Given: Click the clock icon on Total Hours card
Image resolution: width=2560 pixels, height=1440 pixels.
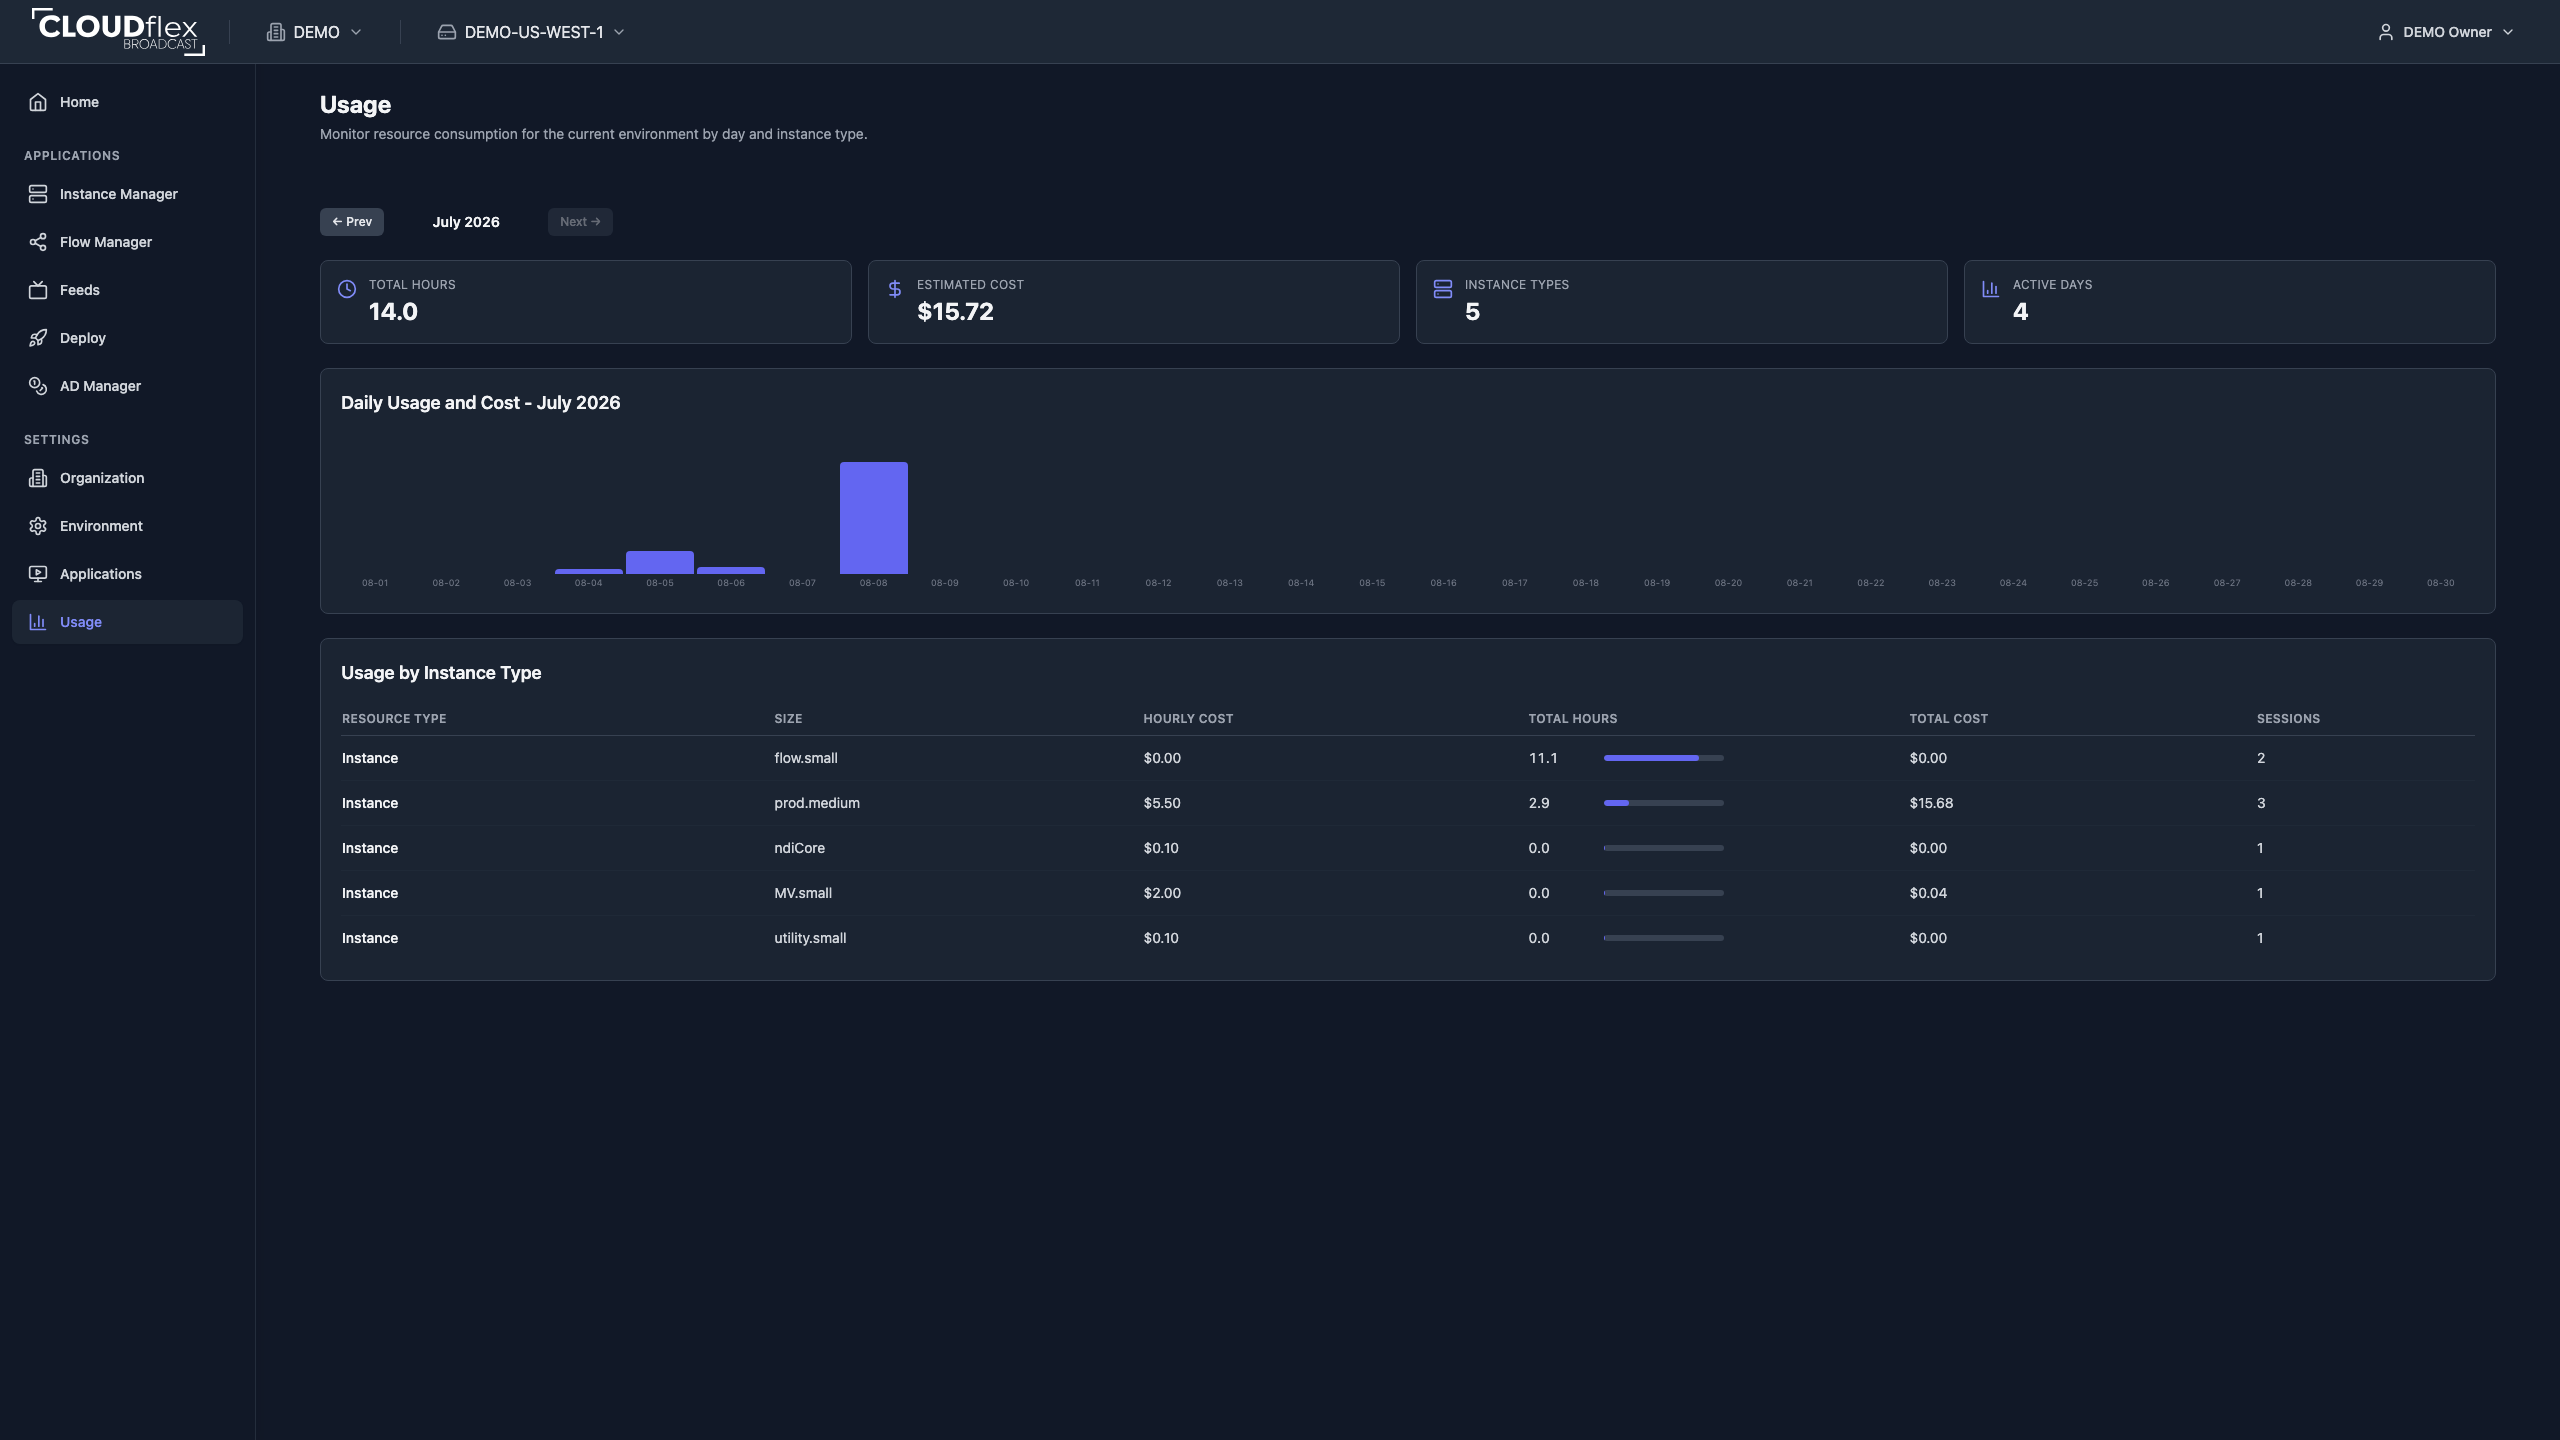Looking at the screenshot, I should click(347, 289).
